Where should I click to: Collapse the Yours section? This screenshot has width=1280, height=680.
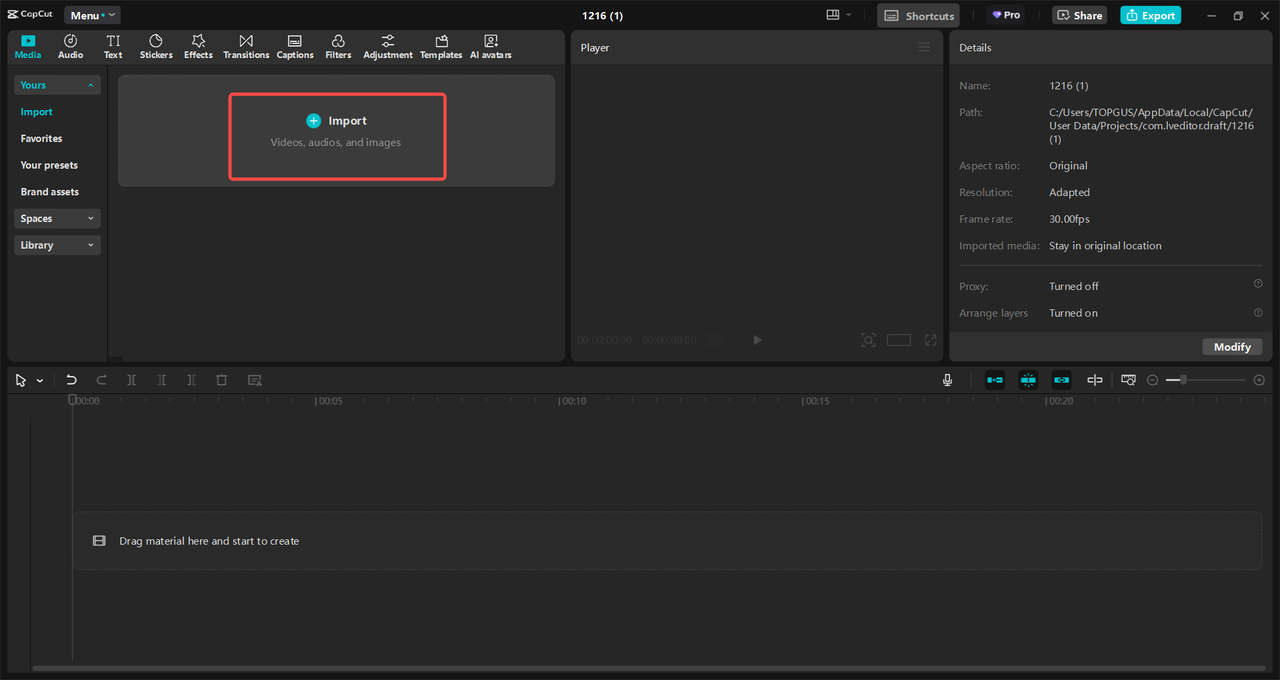coord(57,85)
